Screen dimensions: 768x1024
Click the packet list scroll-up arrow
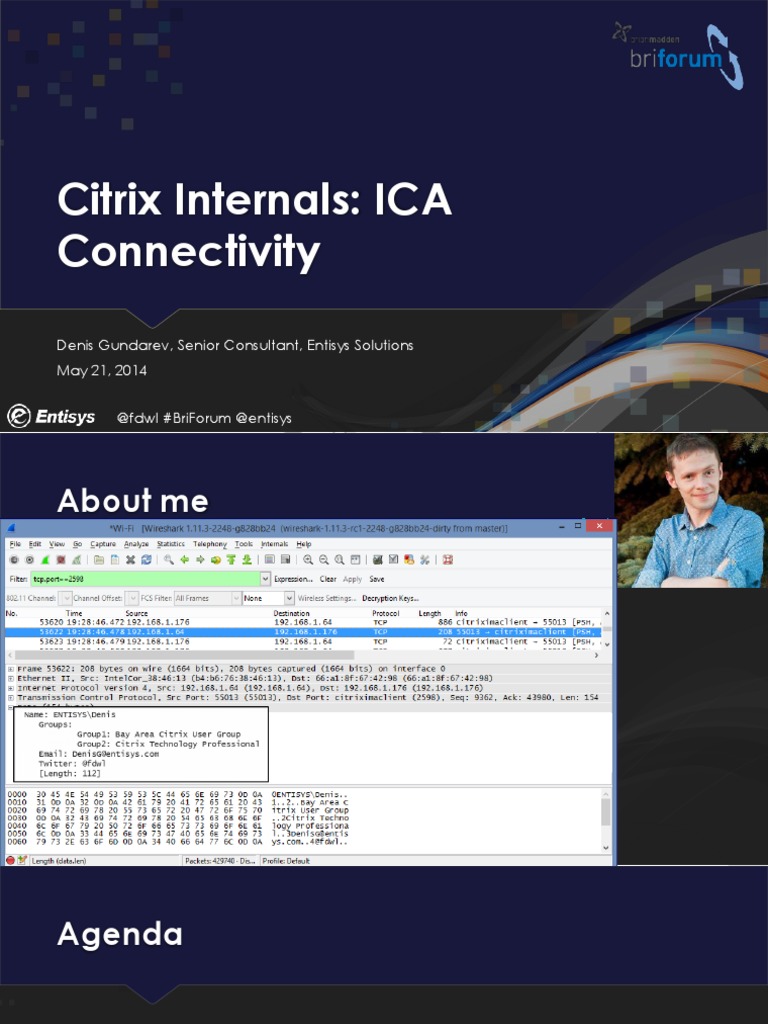(x=607, y=614)
